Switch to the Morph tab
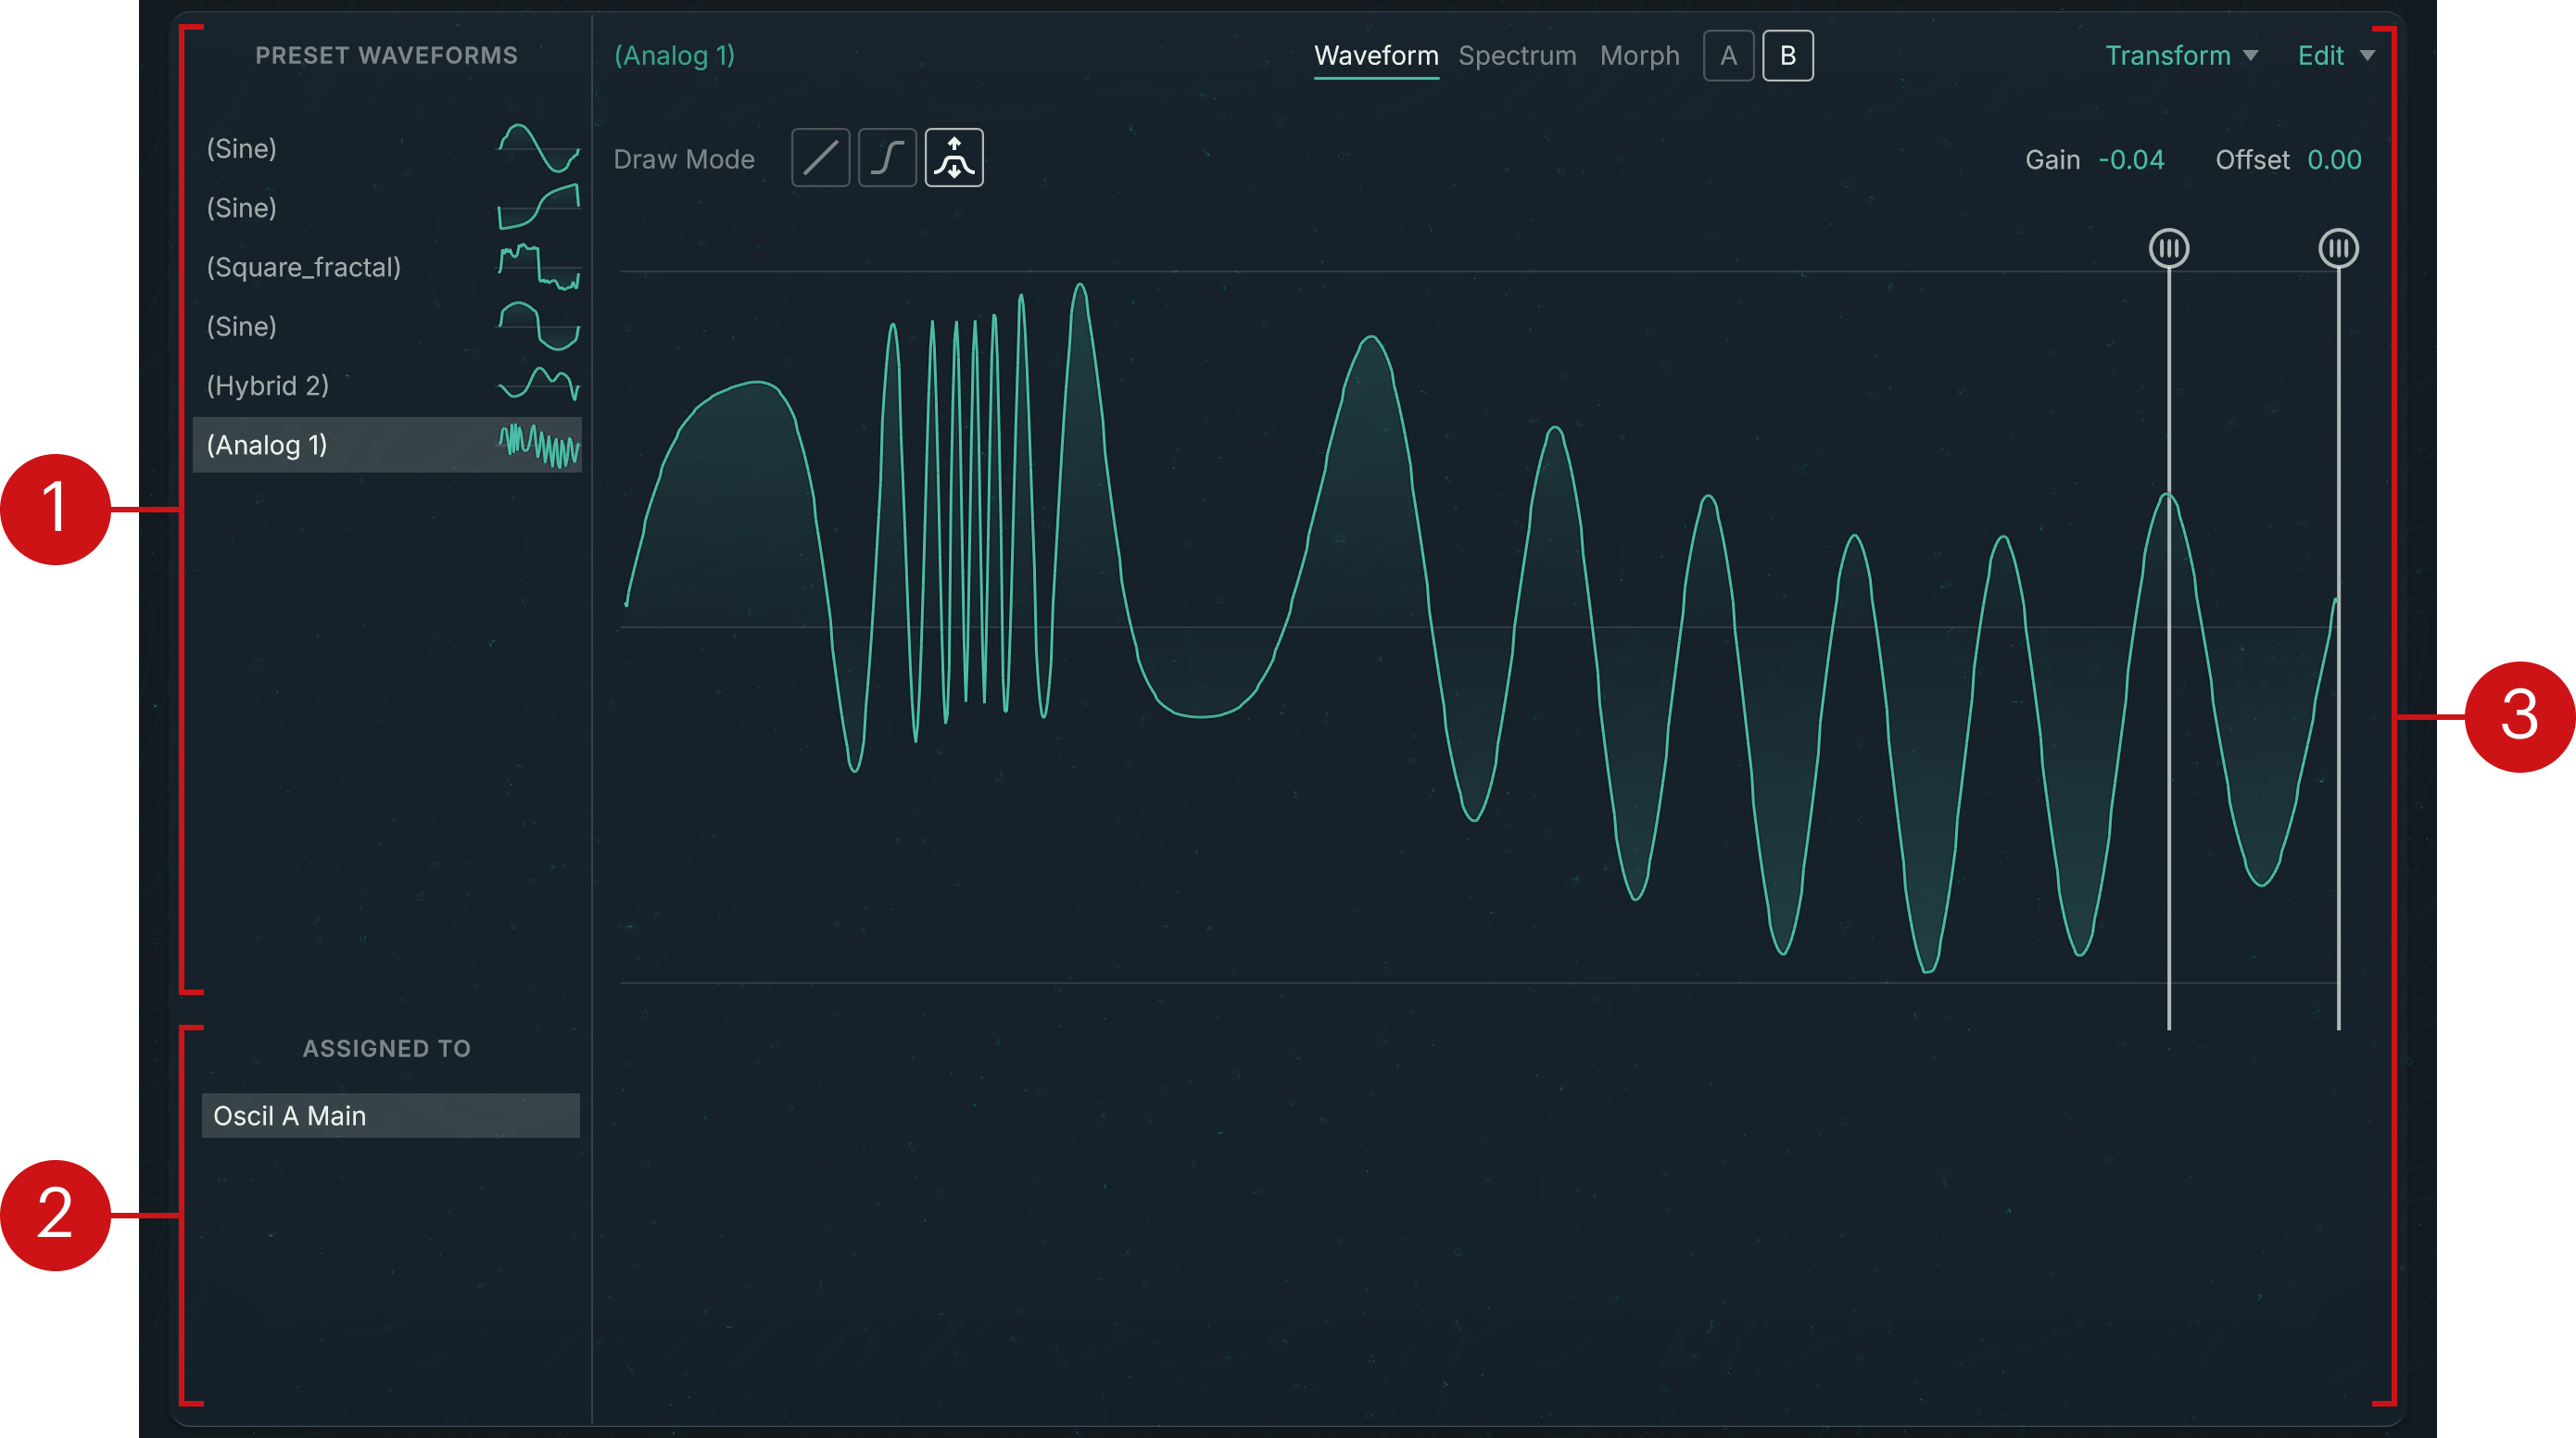The height and width of the screenshot is (1438, 2576). click(1639, 56)
